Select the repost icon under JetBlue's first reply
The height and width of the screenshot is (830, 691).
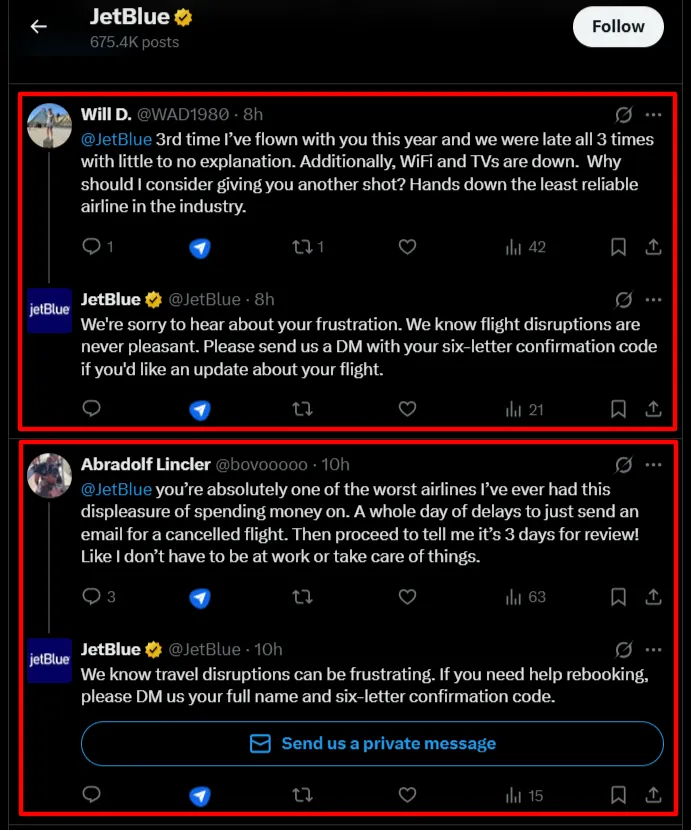click(302, 408)
